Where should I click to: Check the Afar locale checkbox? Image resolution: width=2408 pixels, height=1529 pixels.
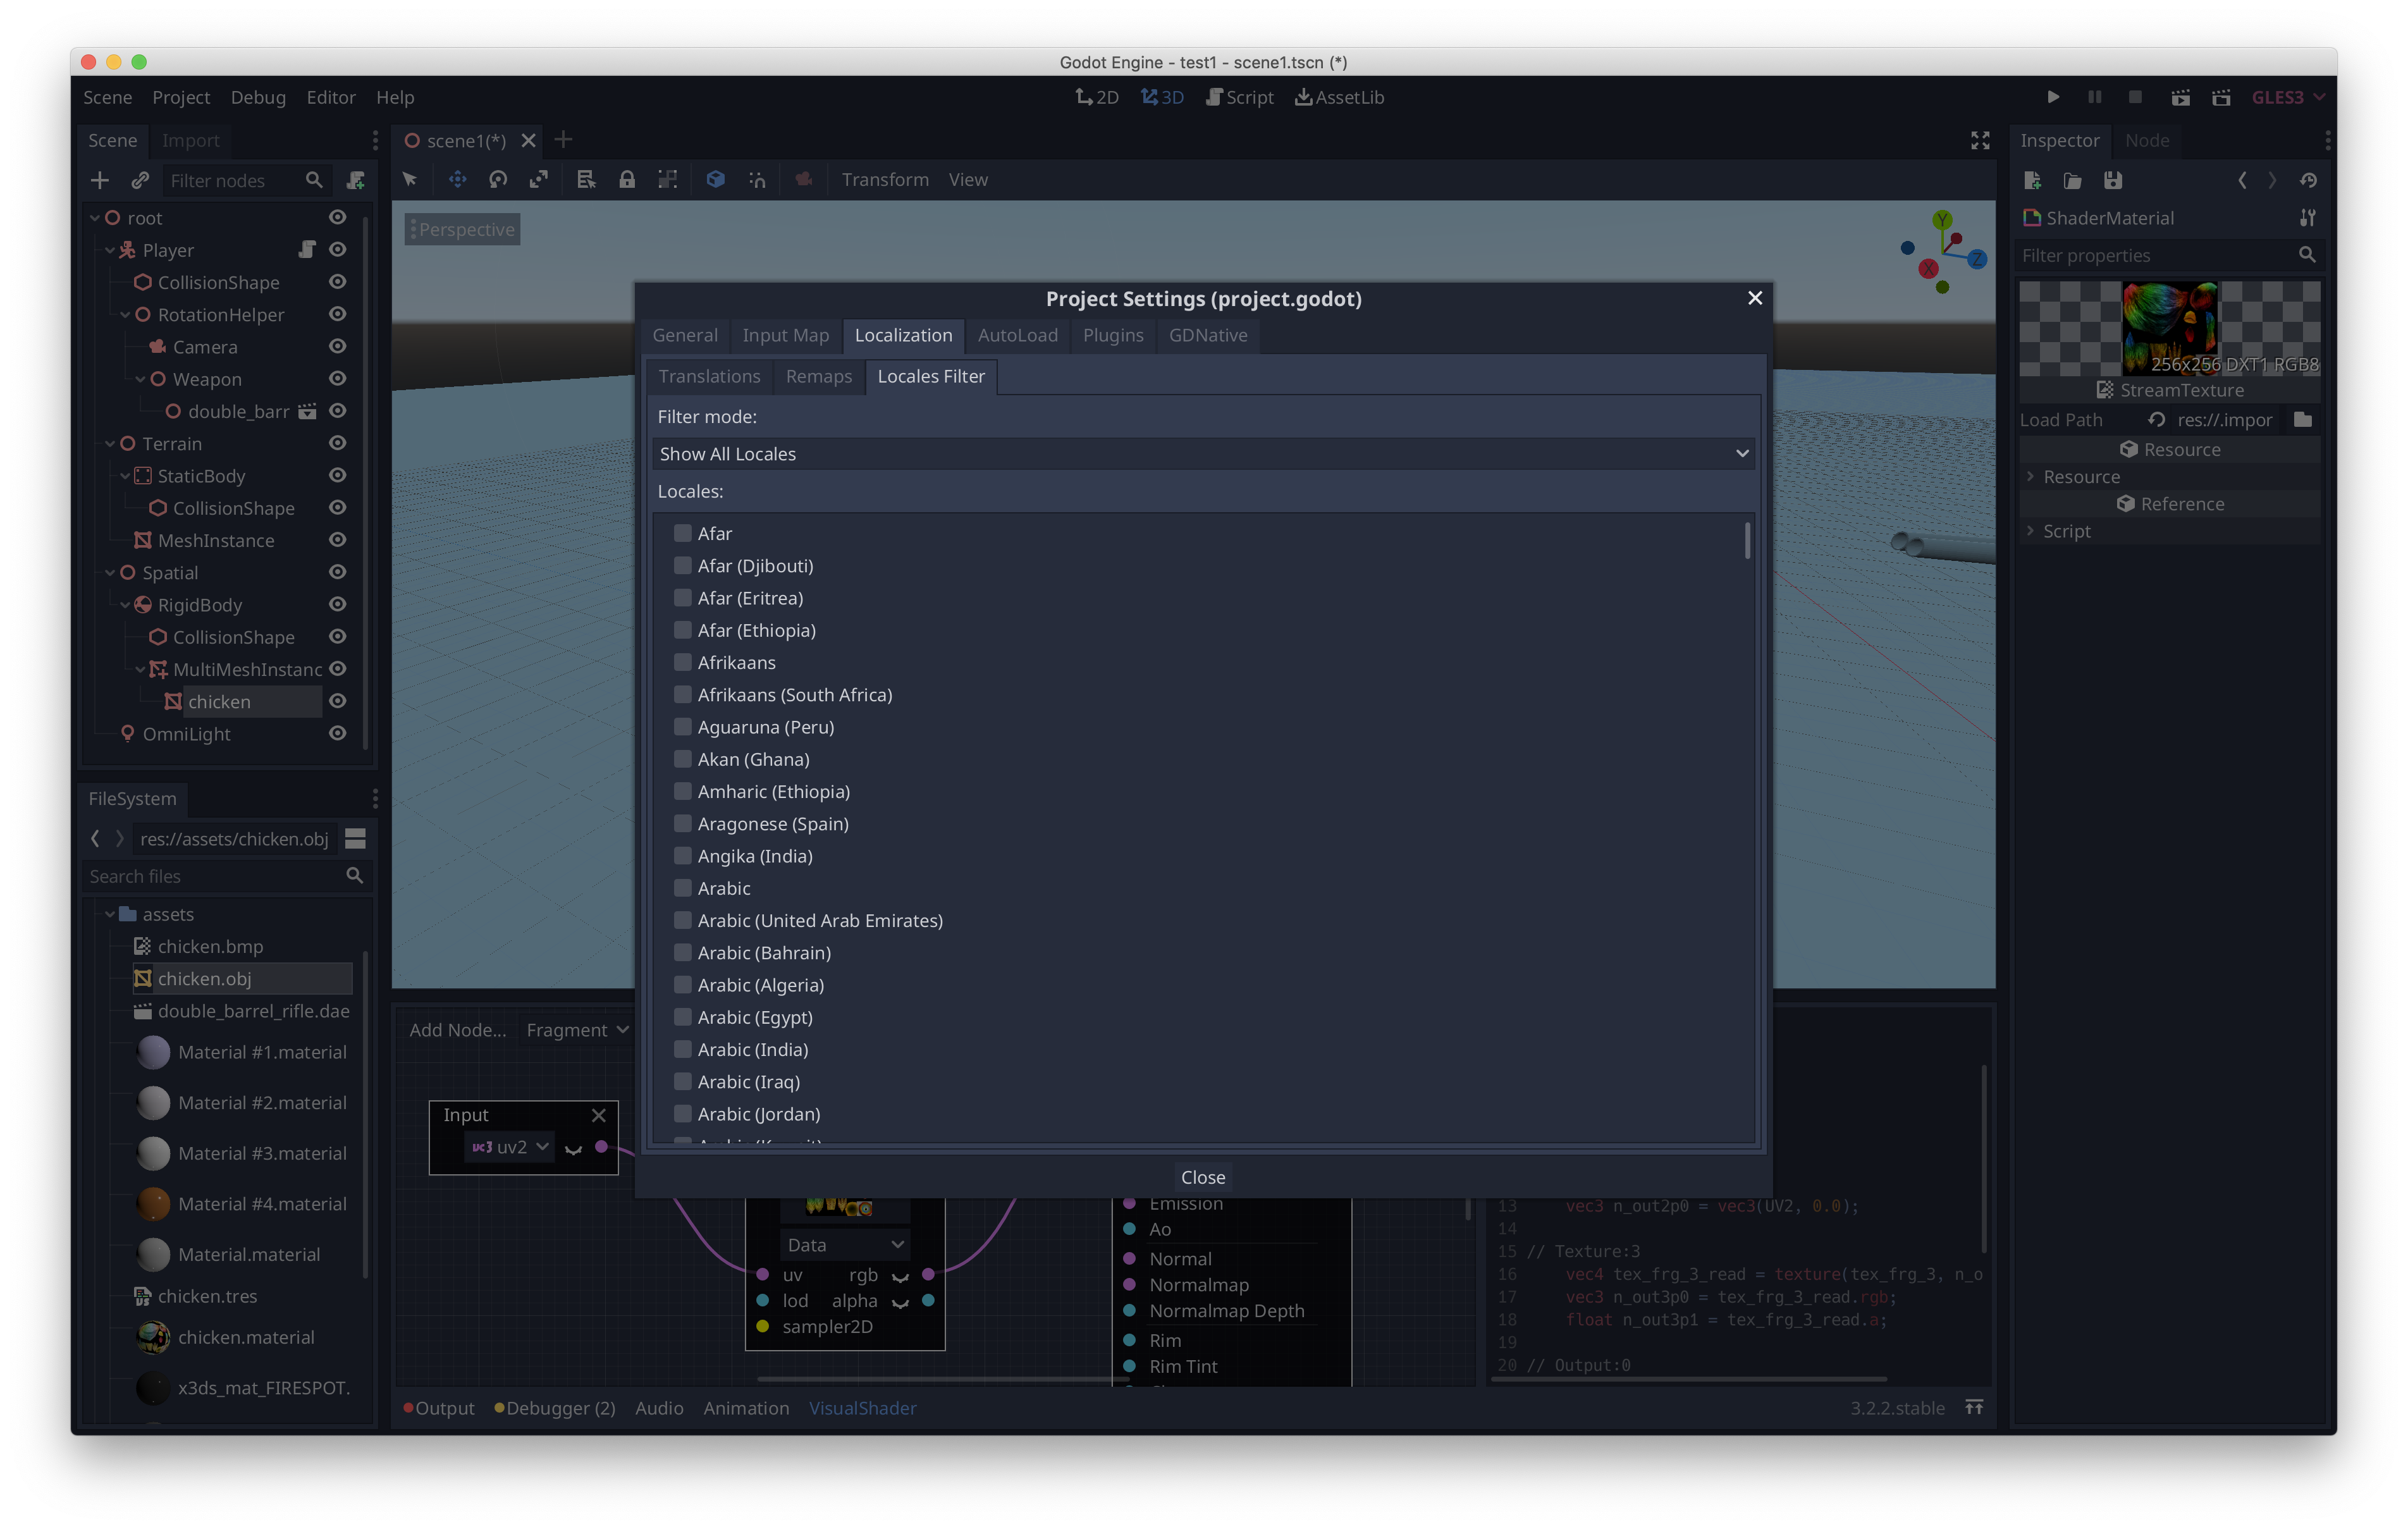[x=683, y=533]
